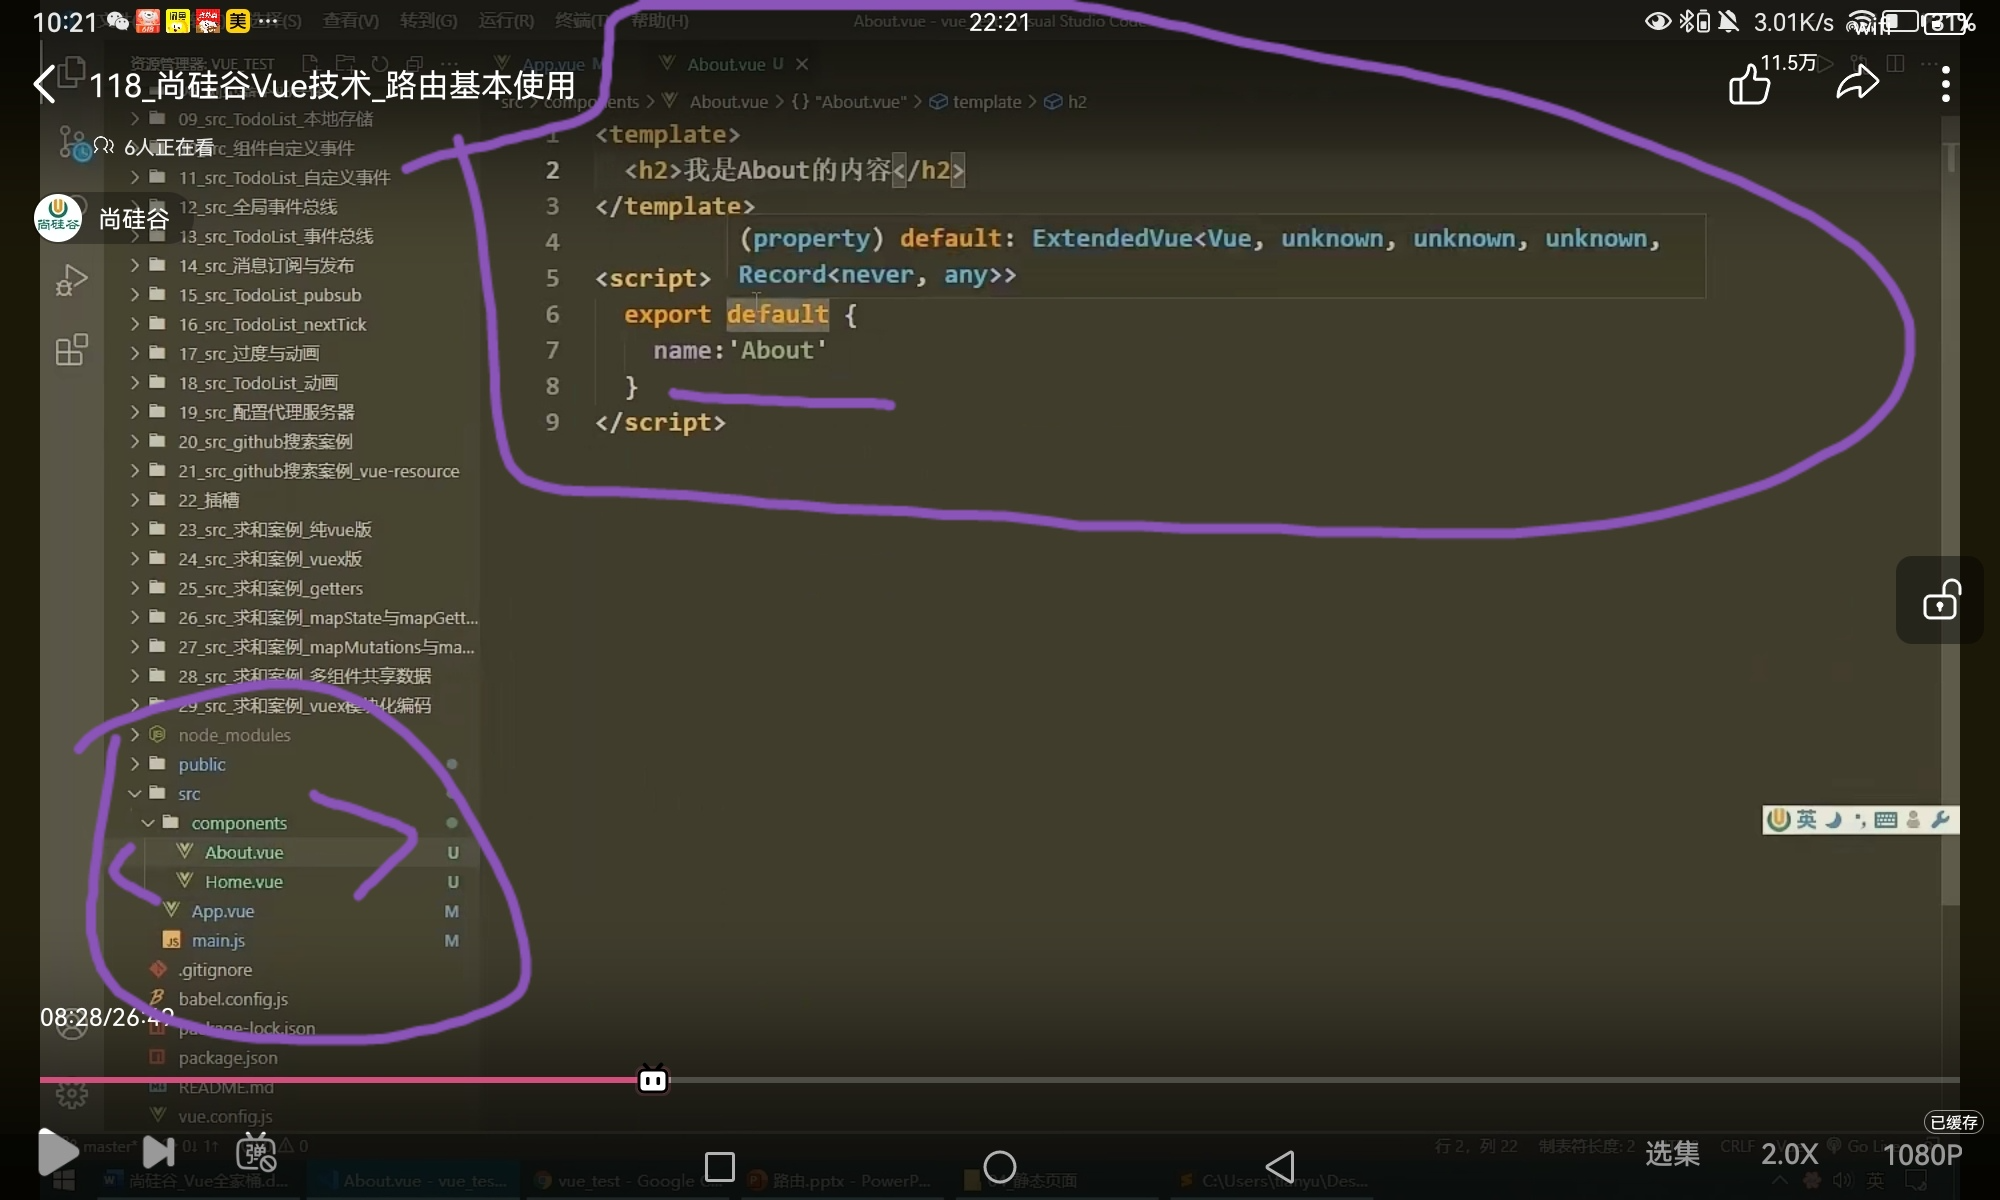This screenshot has width=2000, height=1200.
Task: Tap the Android back triangle button
Action: point(1280,1166)
